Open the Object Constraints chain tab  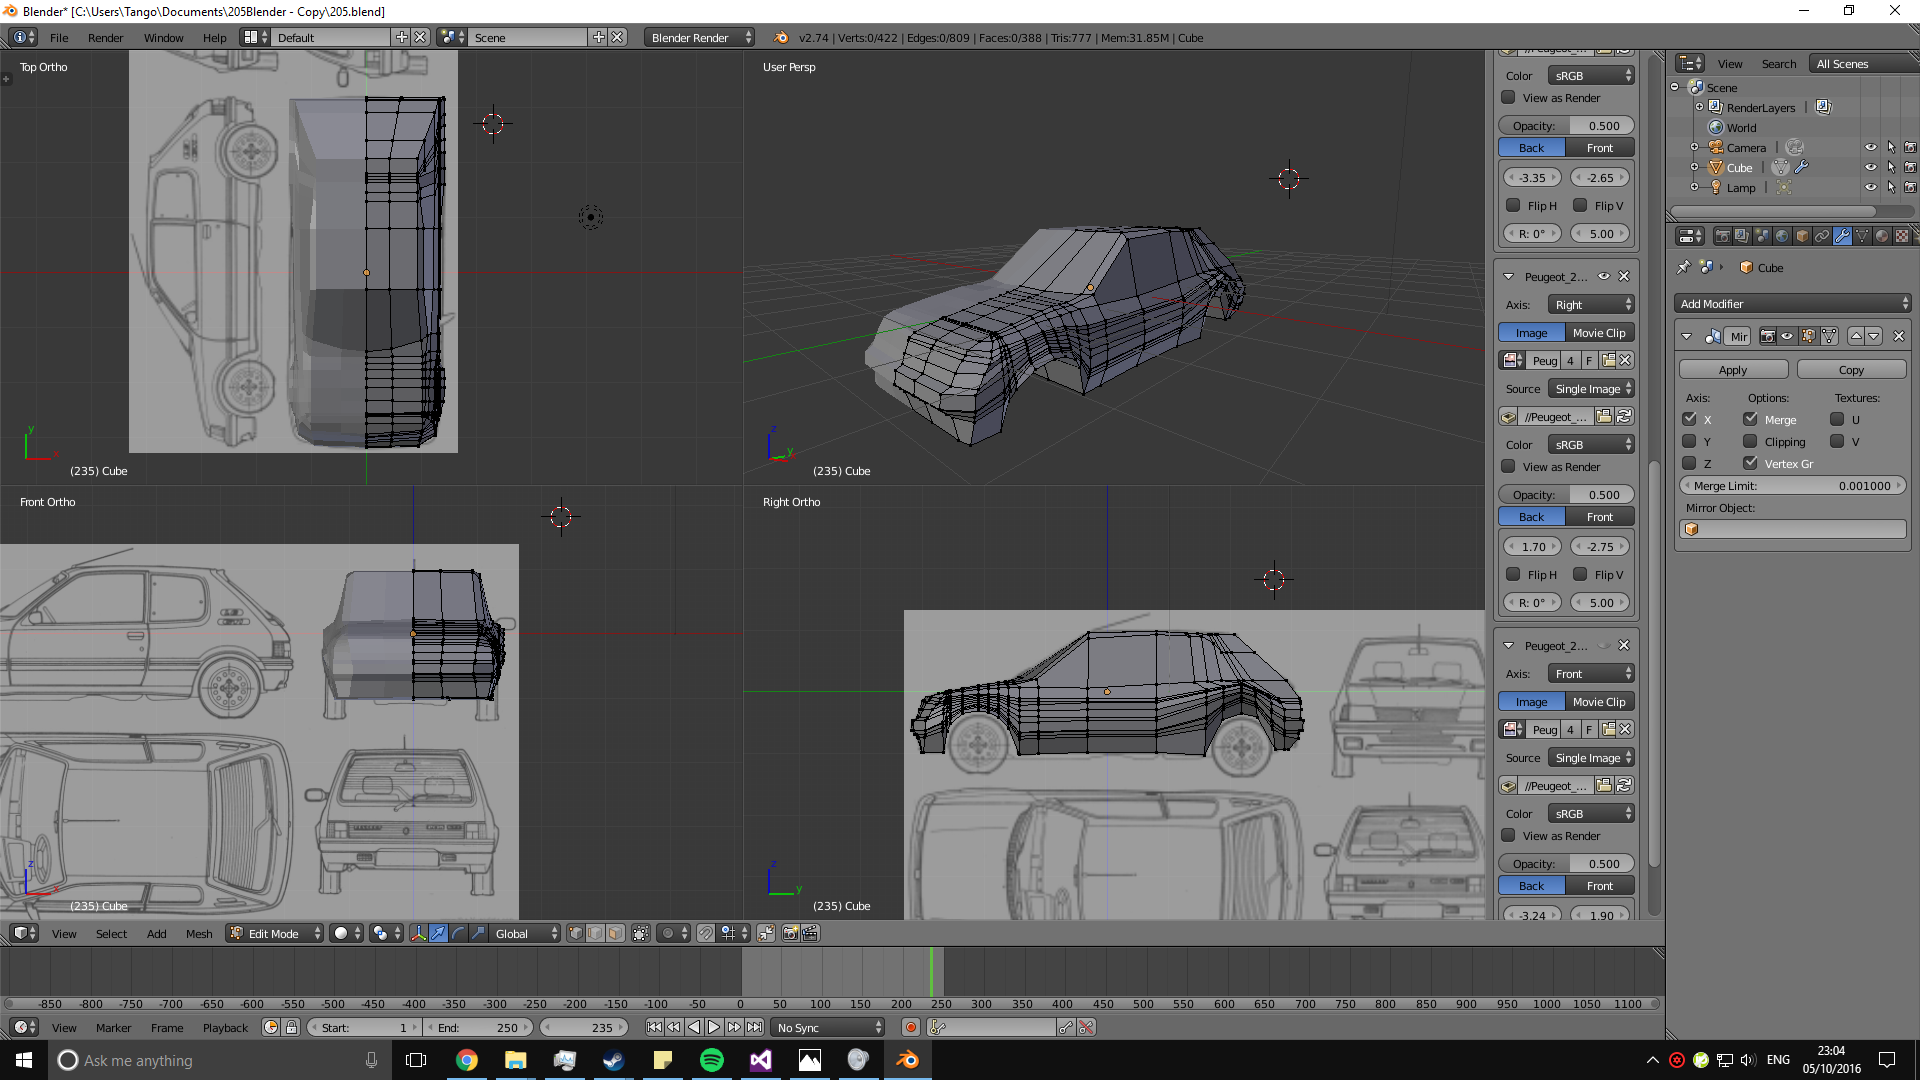[x=1822, y=236]
